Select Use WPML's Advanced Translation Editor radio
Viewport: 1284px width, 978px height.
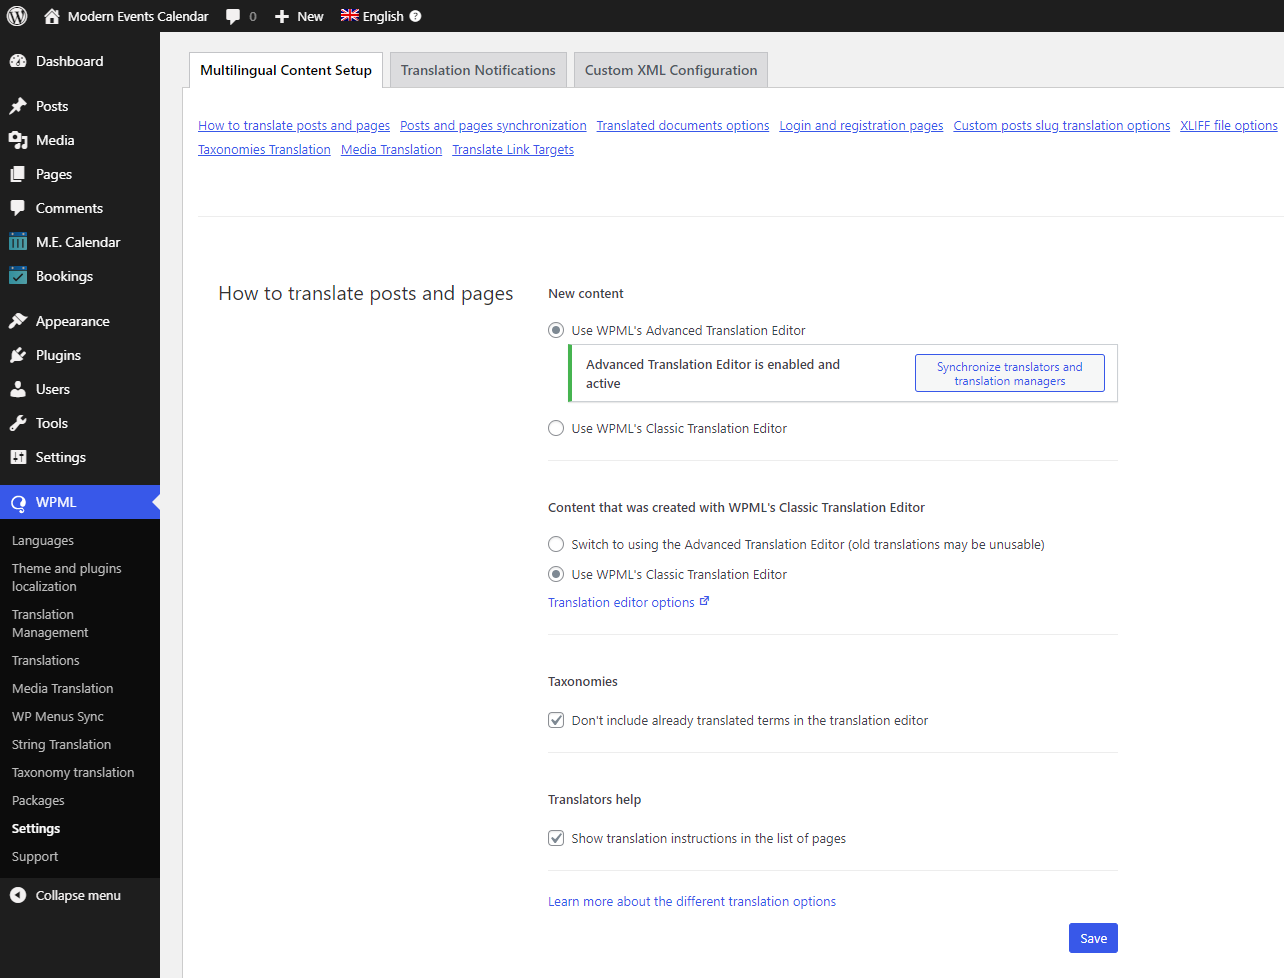click(x=556, y=330)
